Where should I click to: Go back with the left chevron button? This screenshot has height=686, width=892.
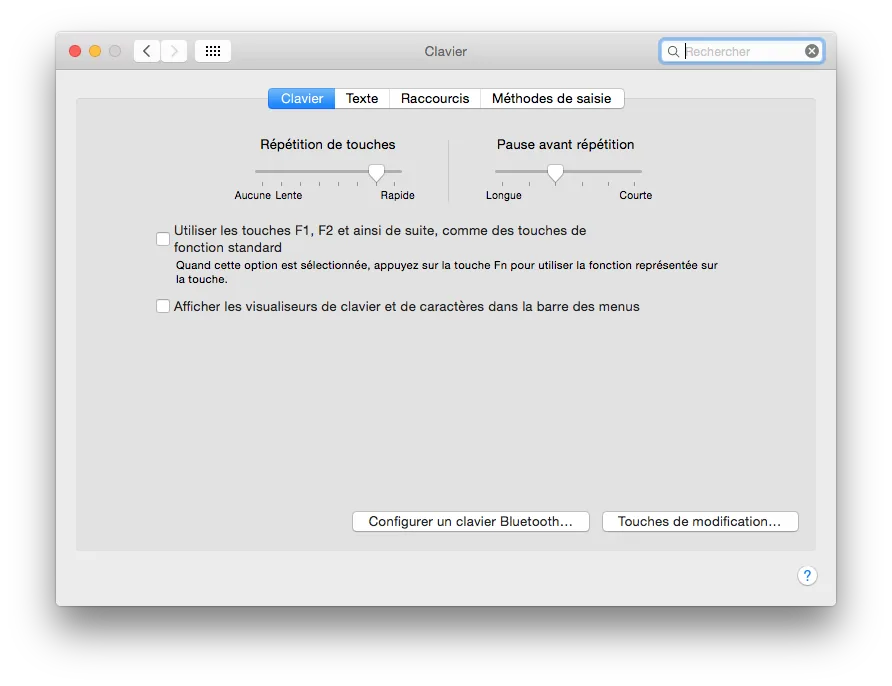tap(147, 51)
